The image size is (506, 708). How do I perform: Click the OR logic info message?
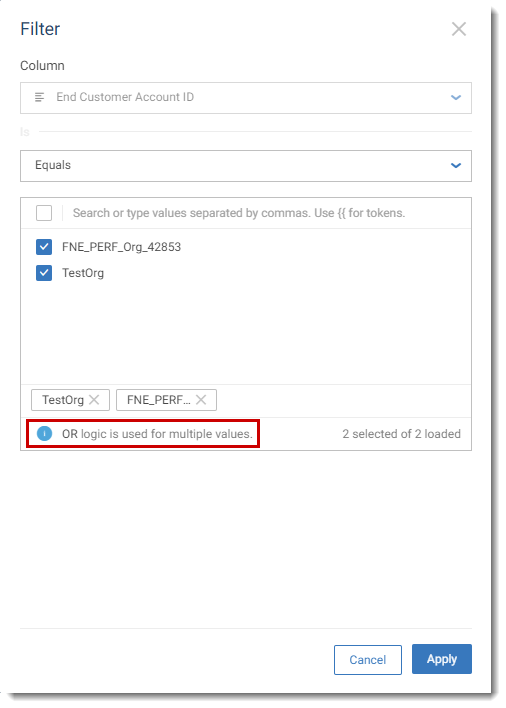click(x=157, y=434)
